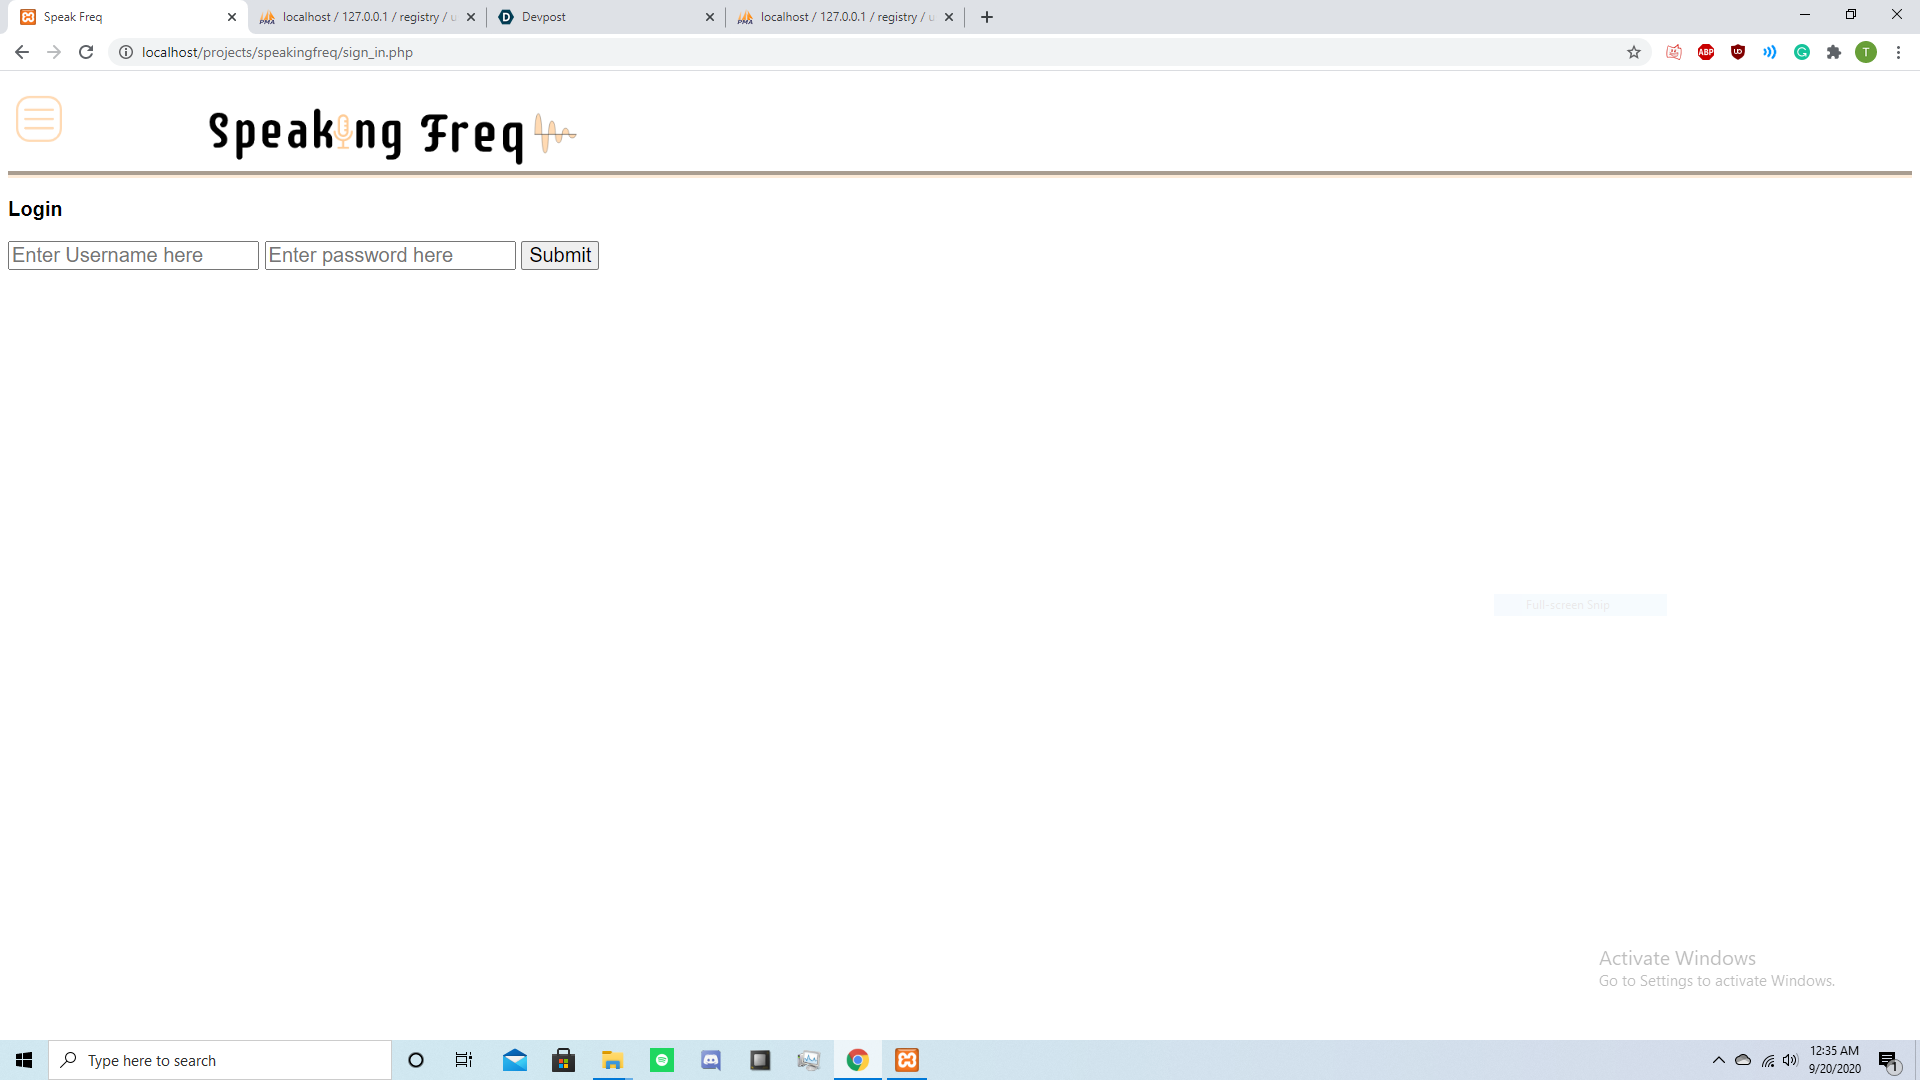1920x1080 pixels.
Task: Click the Enter password here field
Action: [x=390, y=255]
